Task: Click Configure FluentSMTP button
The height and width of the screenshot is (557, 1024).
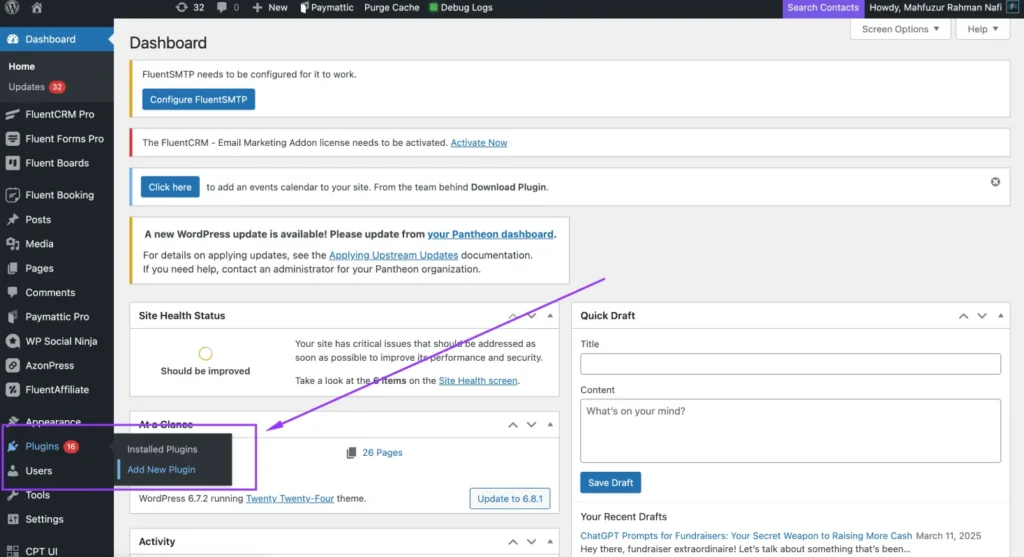Action: point(199,99)
